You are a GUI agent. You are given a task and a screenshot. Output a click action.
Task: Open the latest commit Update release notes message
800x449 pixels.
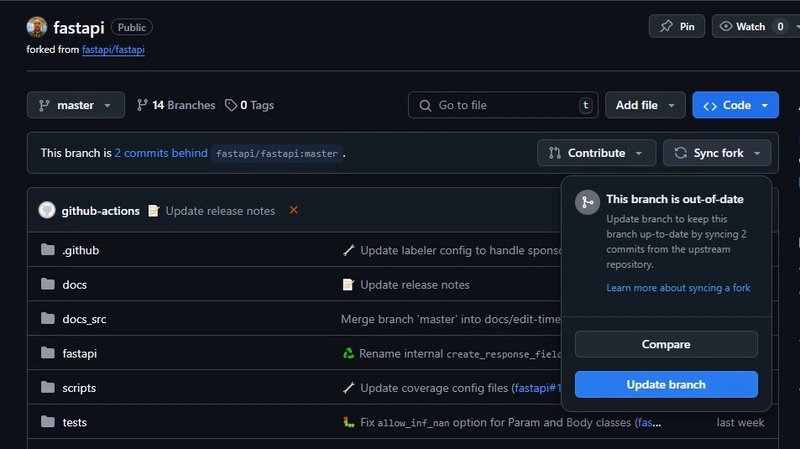[x=220, y=211]
